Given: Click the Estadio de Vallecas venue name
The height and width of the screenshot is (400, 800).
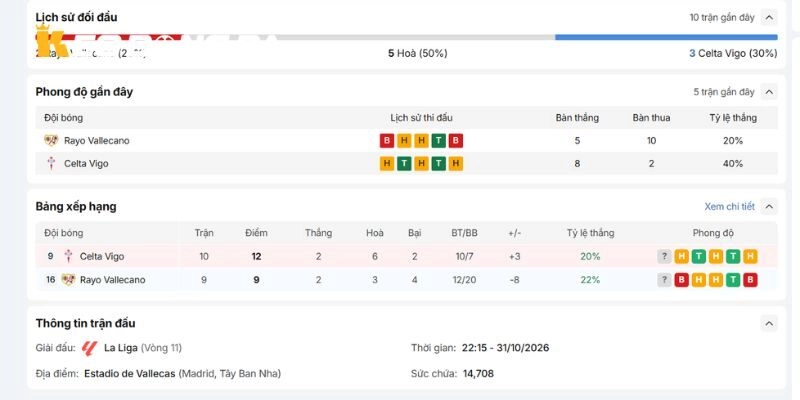Looking at the screenshot, I should tap(130, 373).
